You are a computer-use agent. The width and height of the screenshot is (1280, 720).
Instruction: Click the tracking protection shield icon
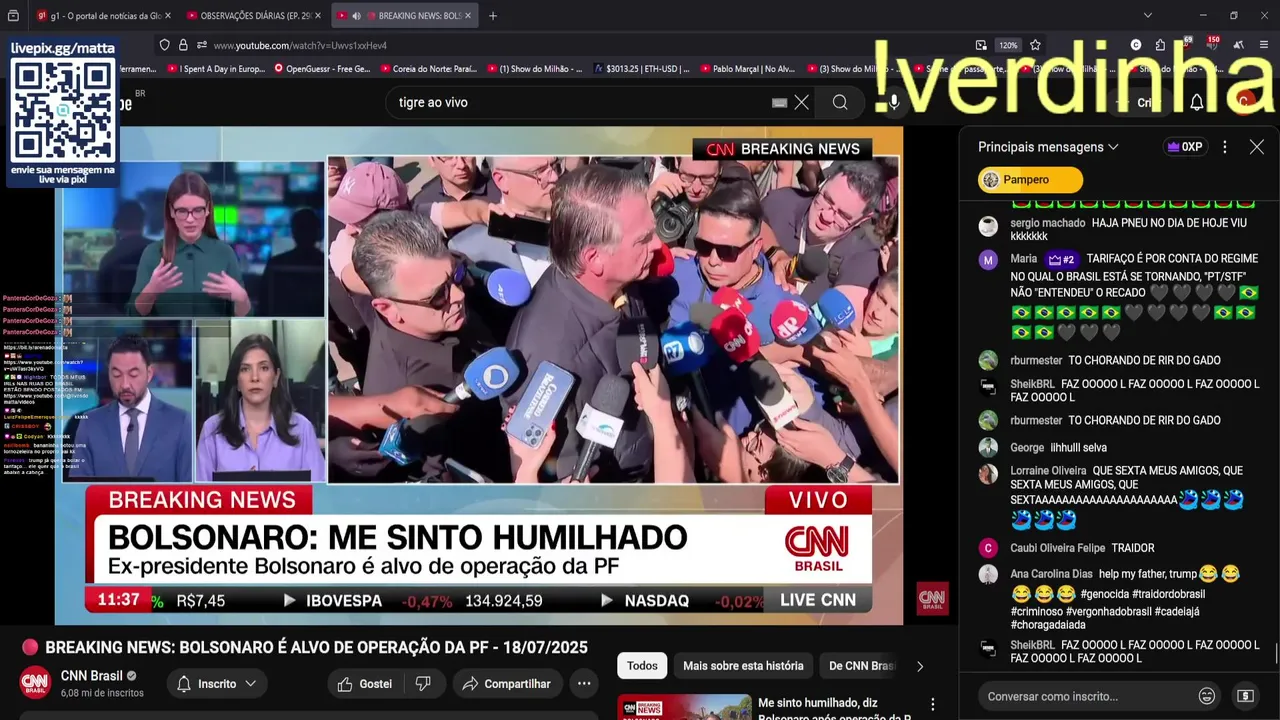click(165, 45)
